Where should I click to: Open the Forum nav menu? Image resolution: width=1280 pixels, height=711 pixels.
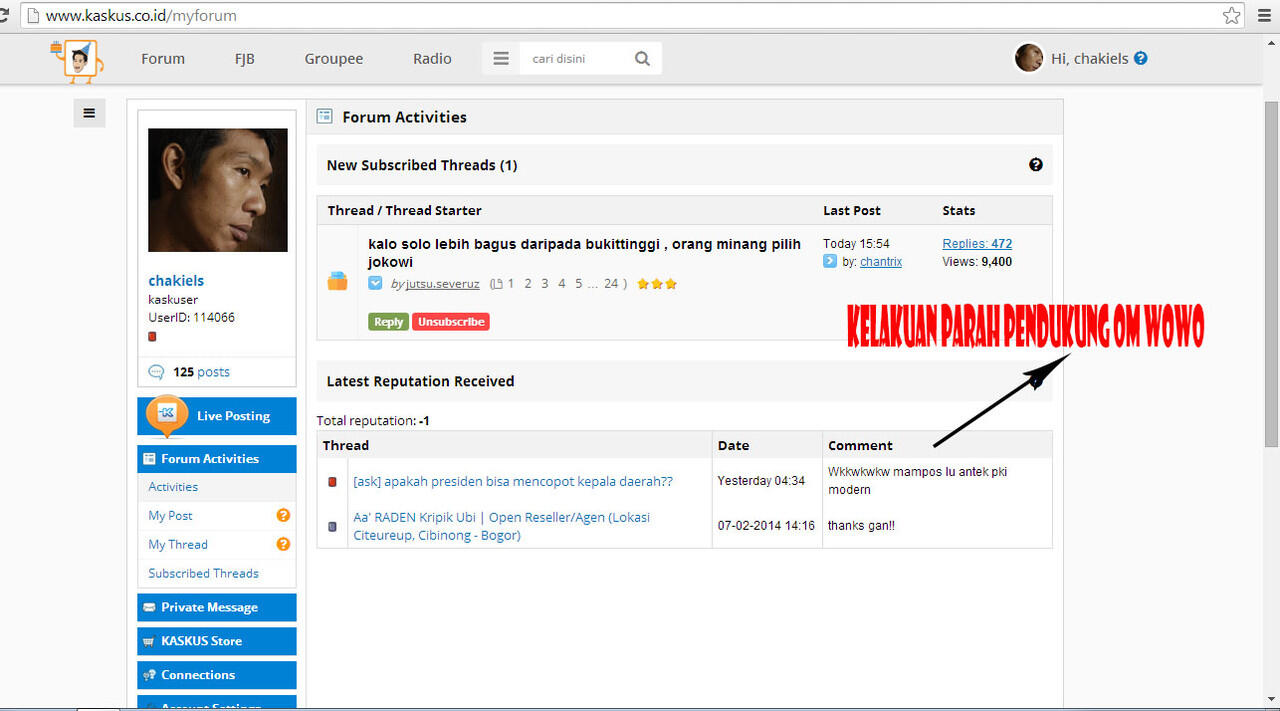(163, 58)
